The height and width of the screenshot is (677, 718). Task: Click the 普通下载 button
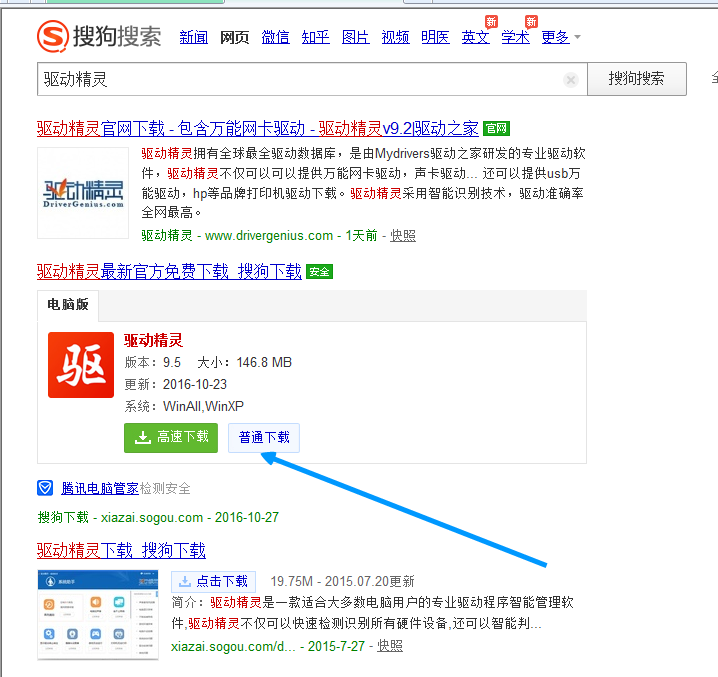point(264,438)
